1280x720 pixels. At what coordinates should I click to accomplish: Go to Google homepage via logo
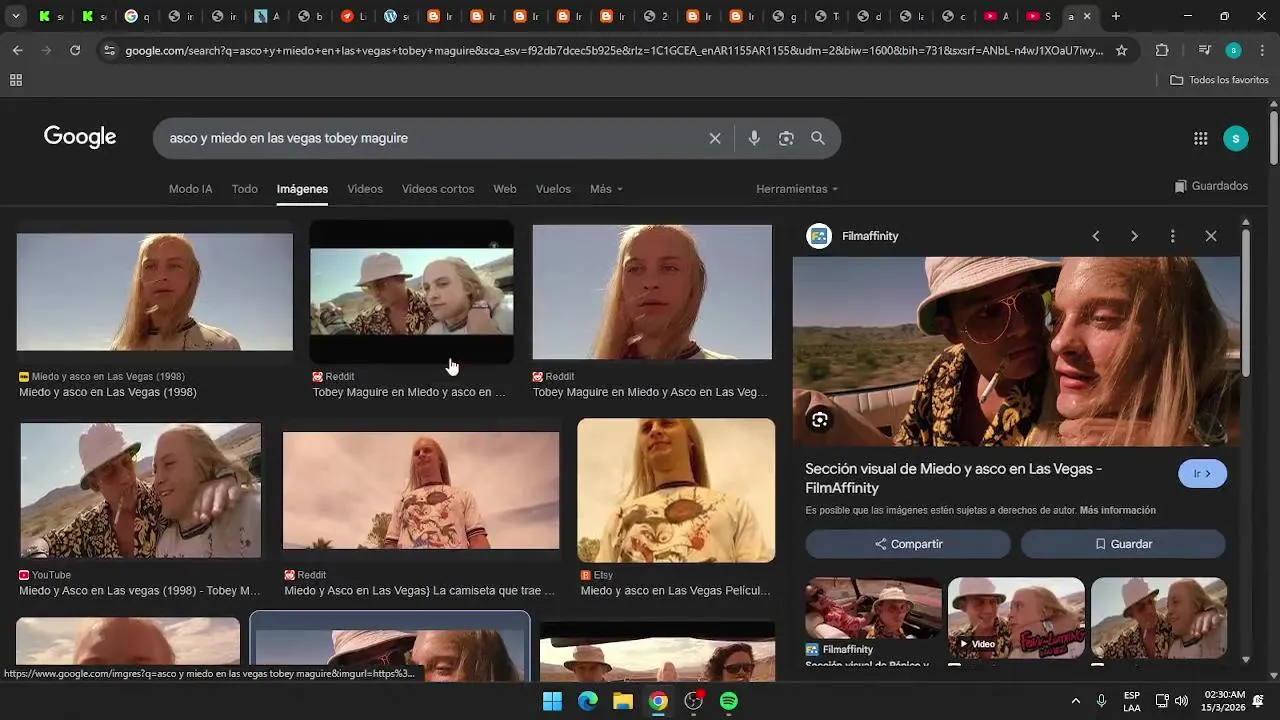(x=80, y=137)
